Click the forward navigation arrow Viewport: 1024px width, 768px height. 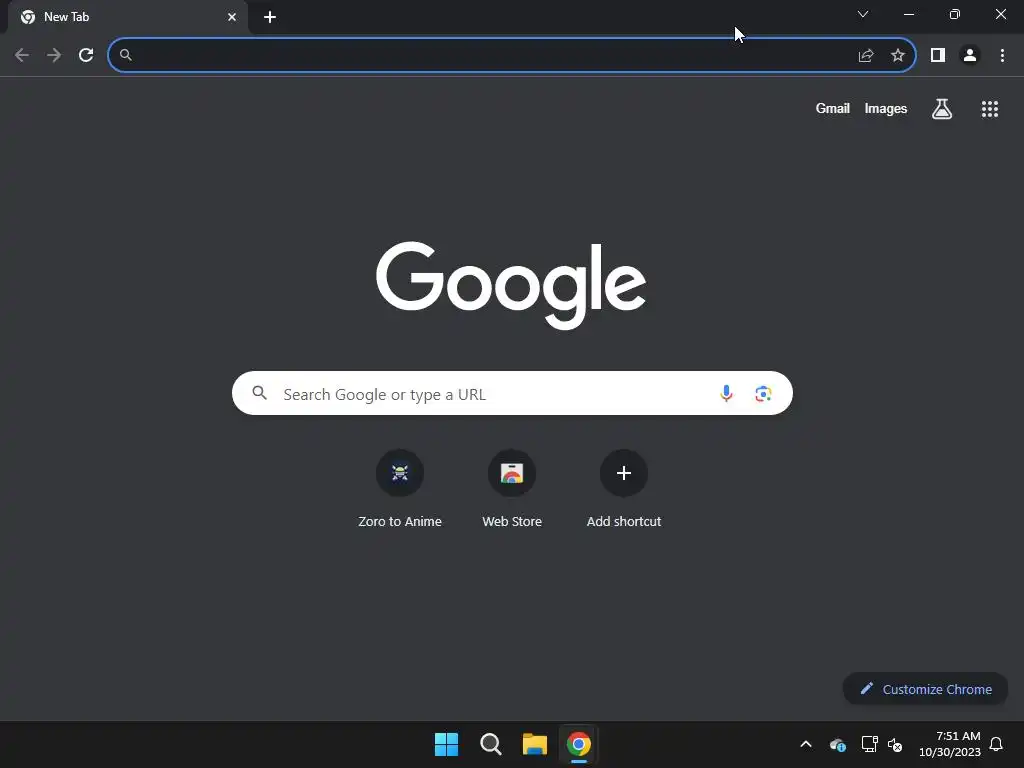(54, 56)
